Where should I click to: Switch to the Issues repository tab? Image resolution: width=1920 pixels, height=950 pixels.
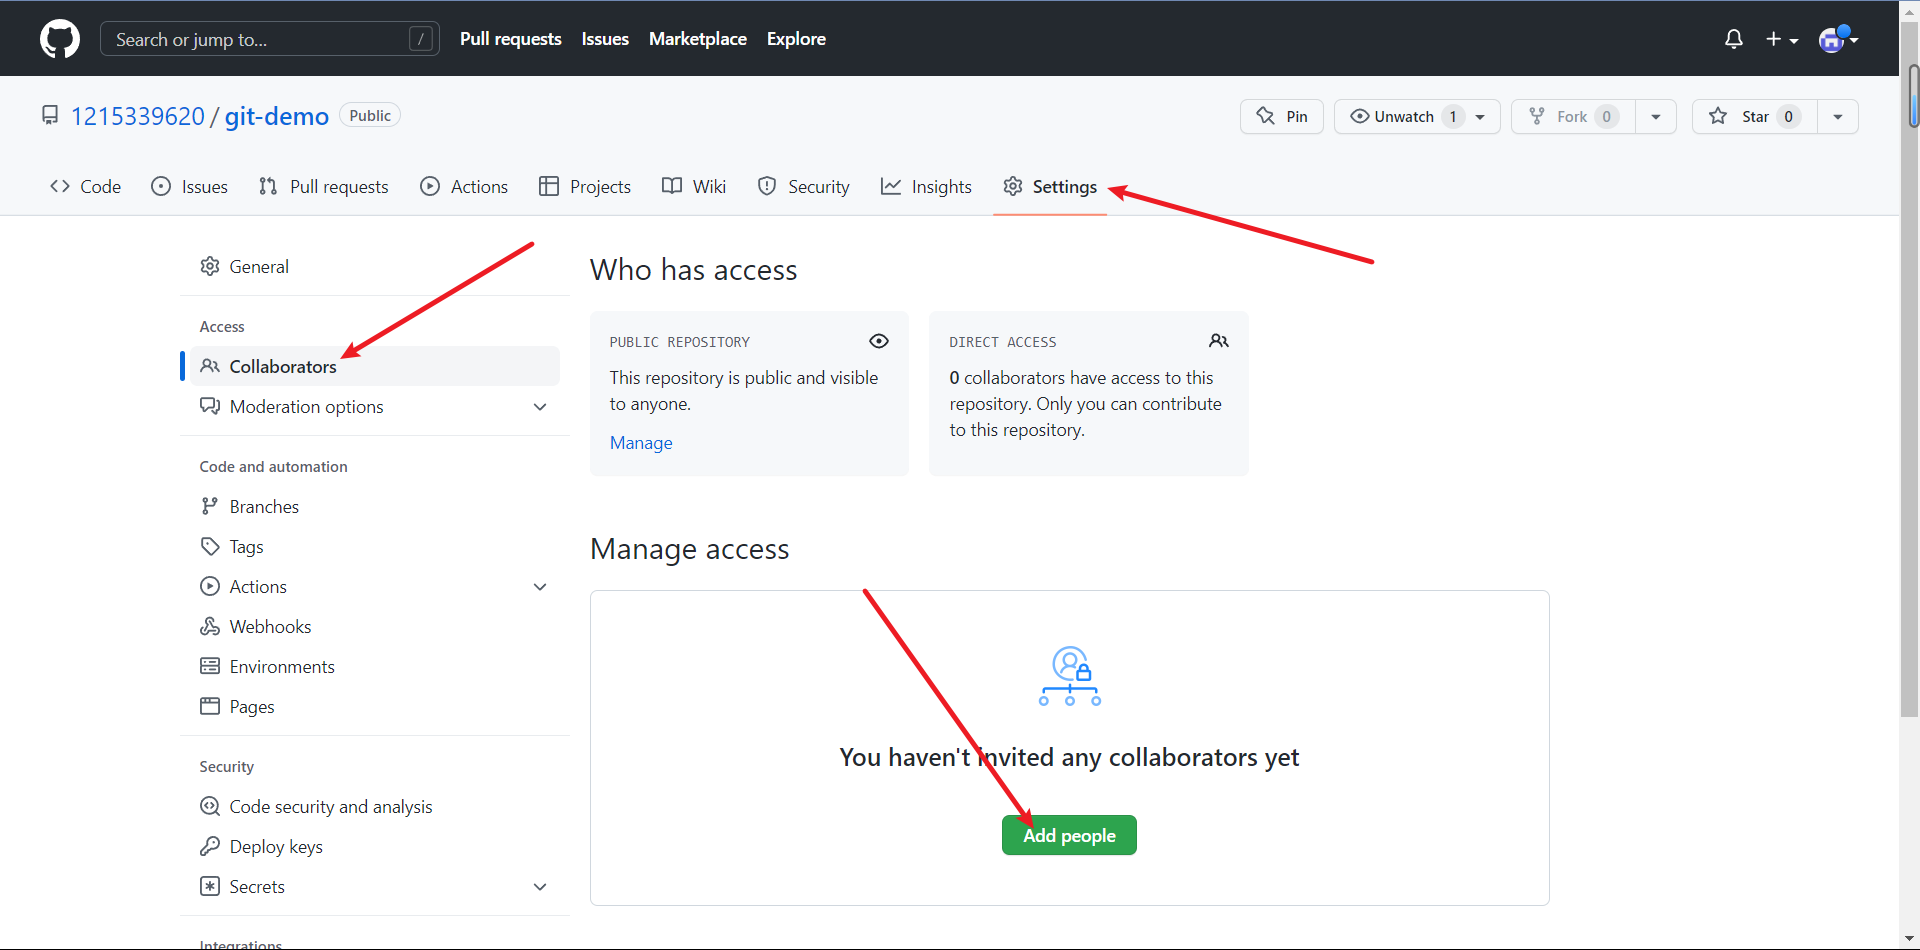tap(190, 186)
